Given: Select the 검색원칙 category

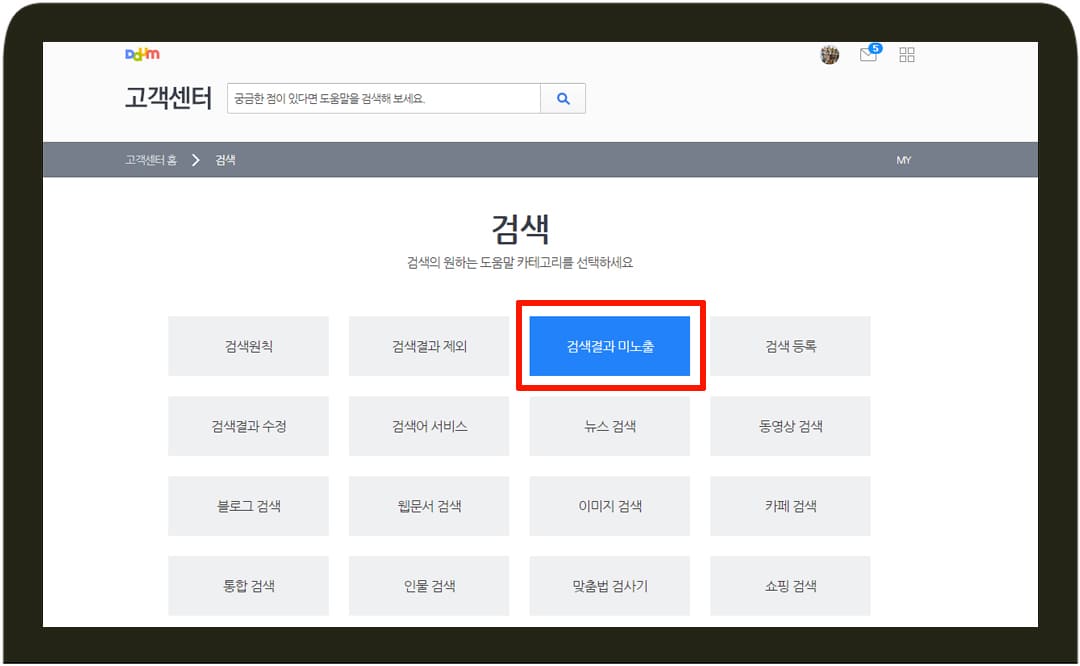Looking at the screenshot, I should [248, 345].
